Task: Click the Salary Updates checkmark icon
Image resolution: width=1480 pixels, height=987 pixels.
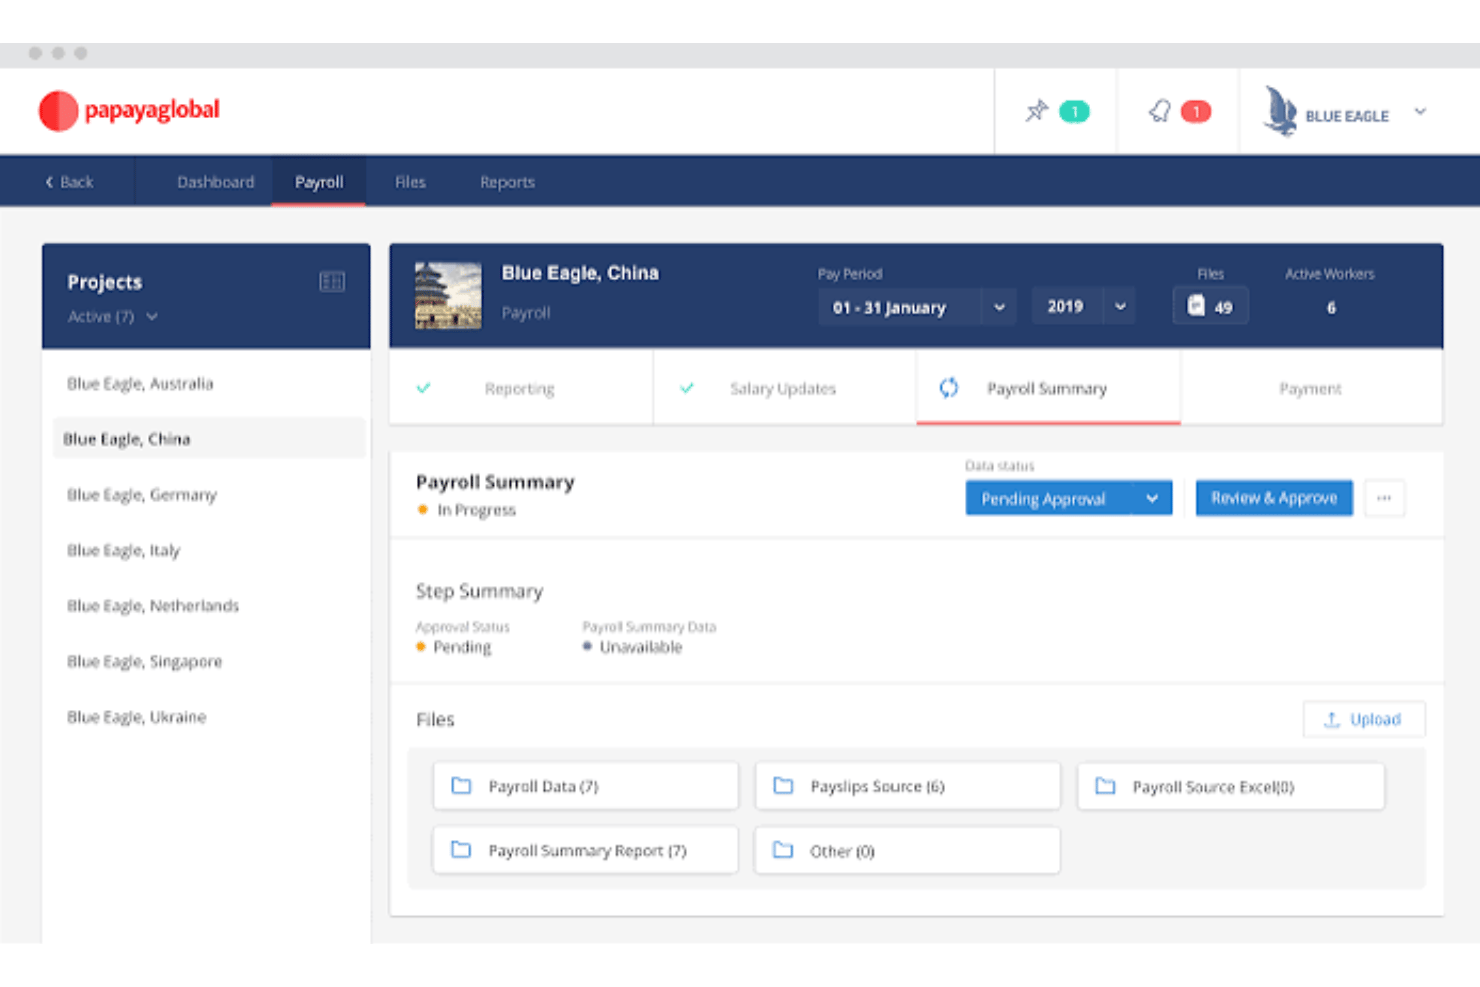Action: 687,388
